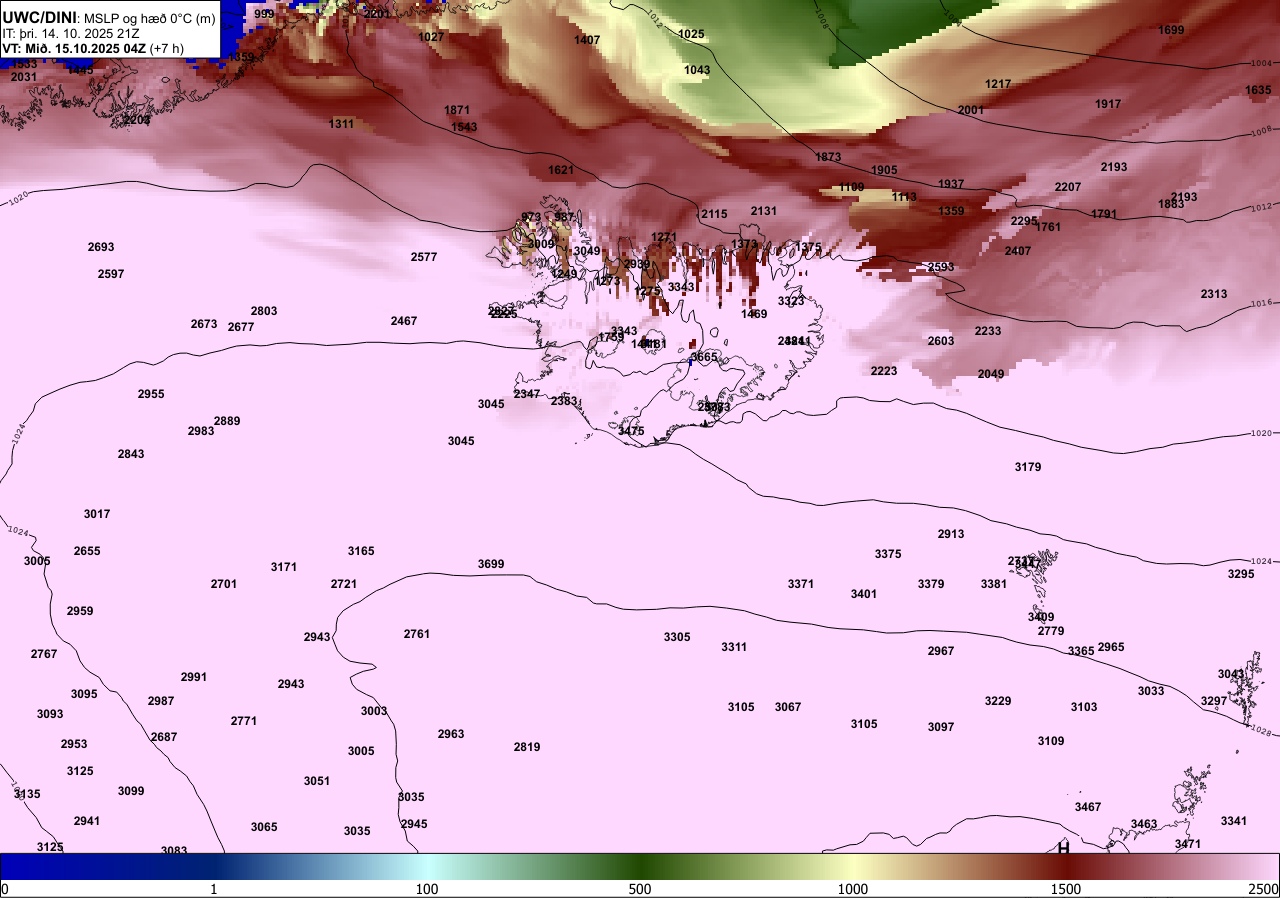1280x898 pixels.
Task: Click the map value '2001'
Action: [x=971, y=110]
